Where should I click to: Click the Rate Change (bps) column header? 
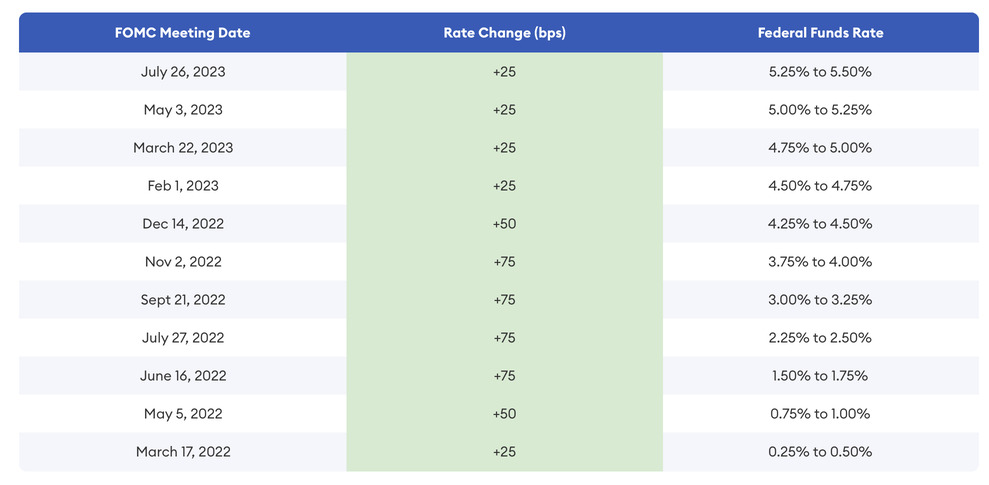tap(504, 33)
